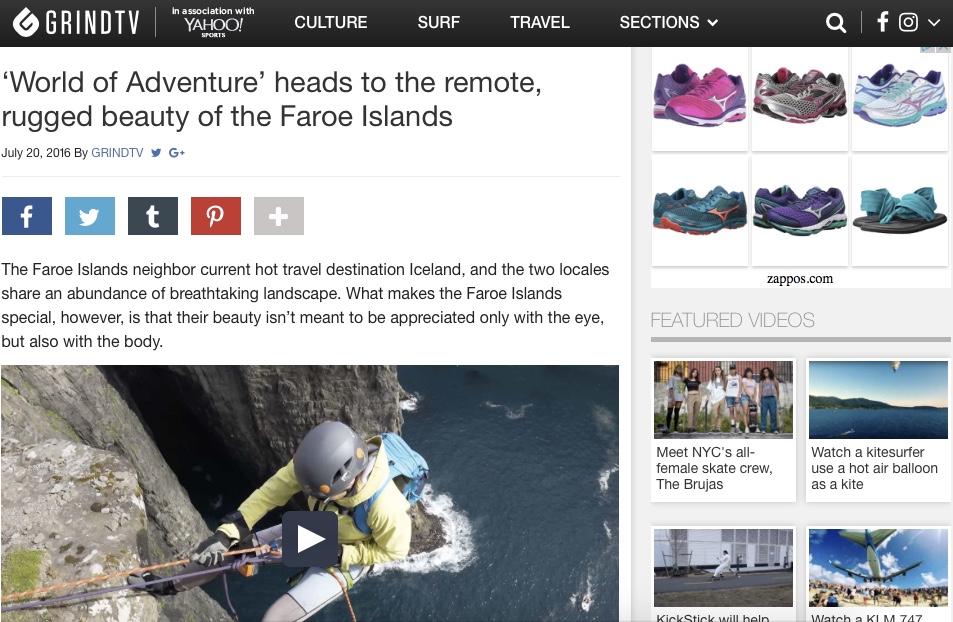Image resolution: width=953 pixels, height=622 pixels.
Task: Go to the Travel section
Action: 540,22
